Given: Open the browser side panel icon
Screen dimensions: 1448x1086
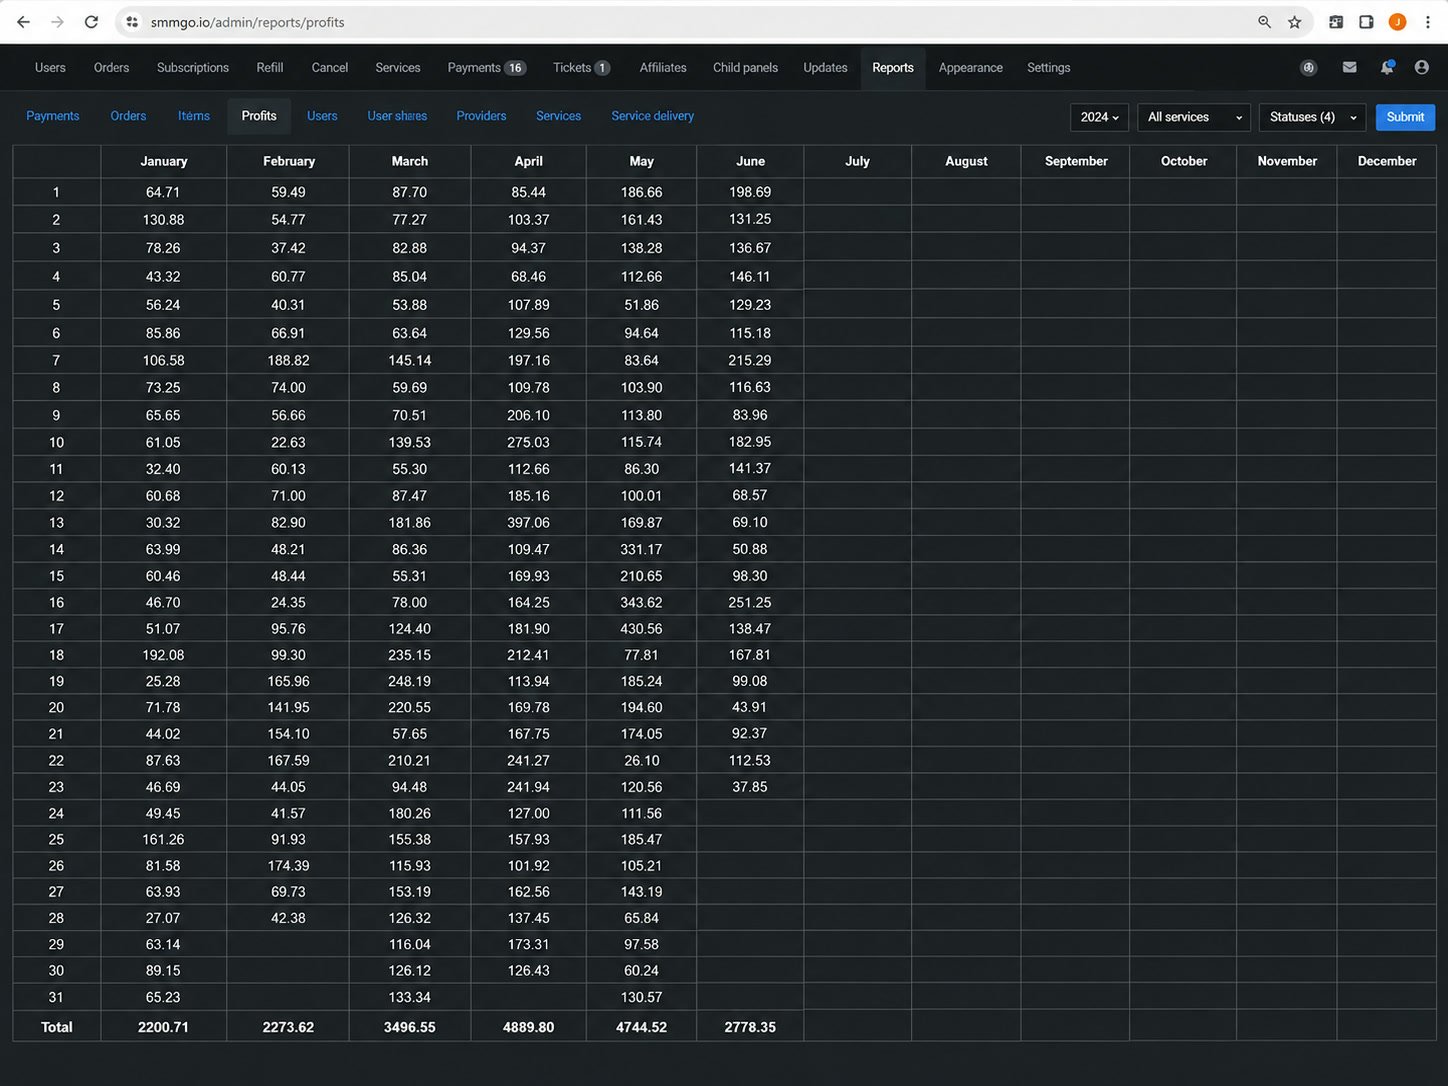Looking at the screenshot, I should click(1366, 22).
